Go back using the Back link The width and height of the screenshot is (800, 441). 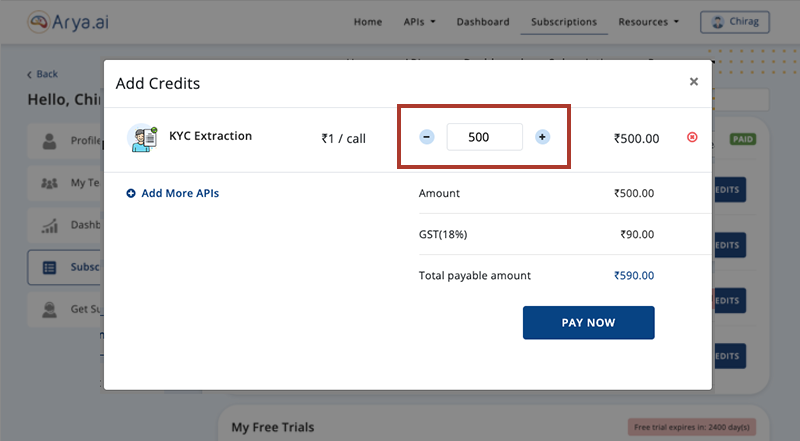tap(42, 74)
